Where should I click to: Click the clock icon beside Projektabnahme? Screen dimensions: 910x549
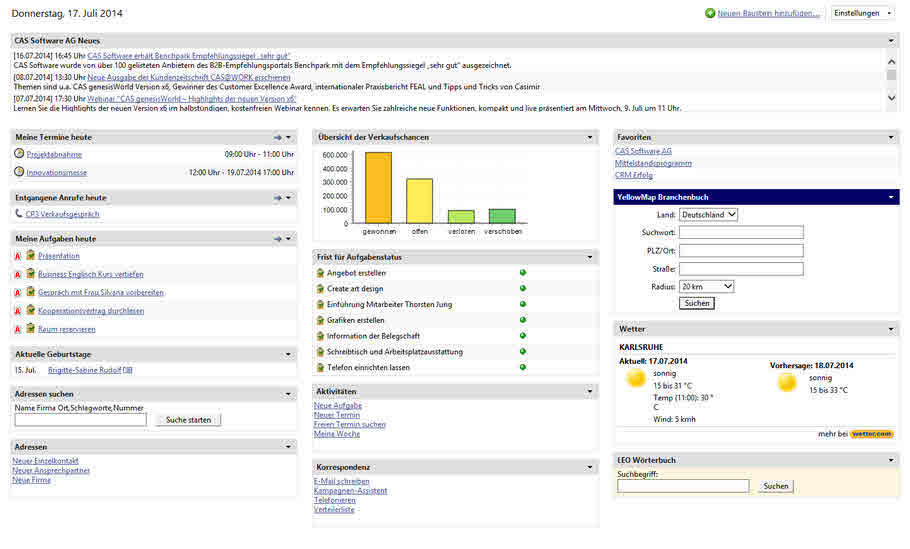click(x=19, y=154)
